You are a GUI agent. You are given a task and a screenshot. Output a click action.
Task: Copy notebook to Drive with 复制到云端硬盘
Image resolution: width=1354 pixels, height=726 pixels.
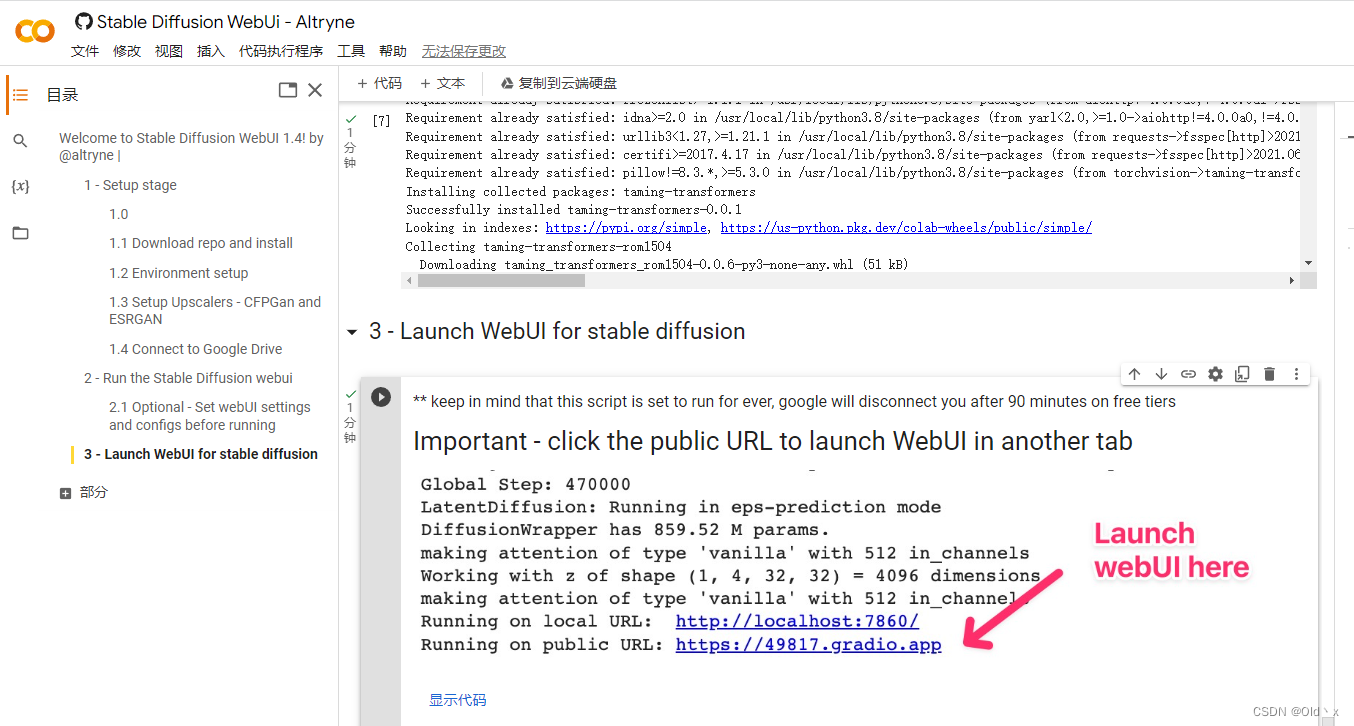pyautogui.click(x=559, y=84)
